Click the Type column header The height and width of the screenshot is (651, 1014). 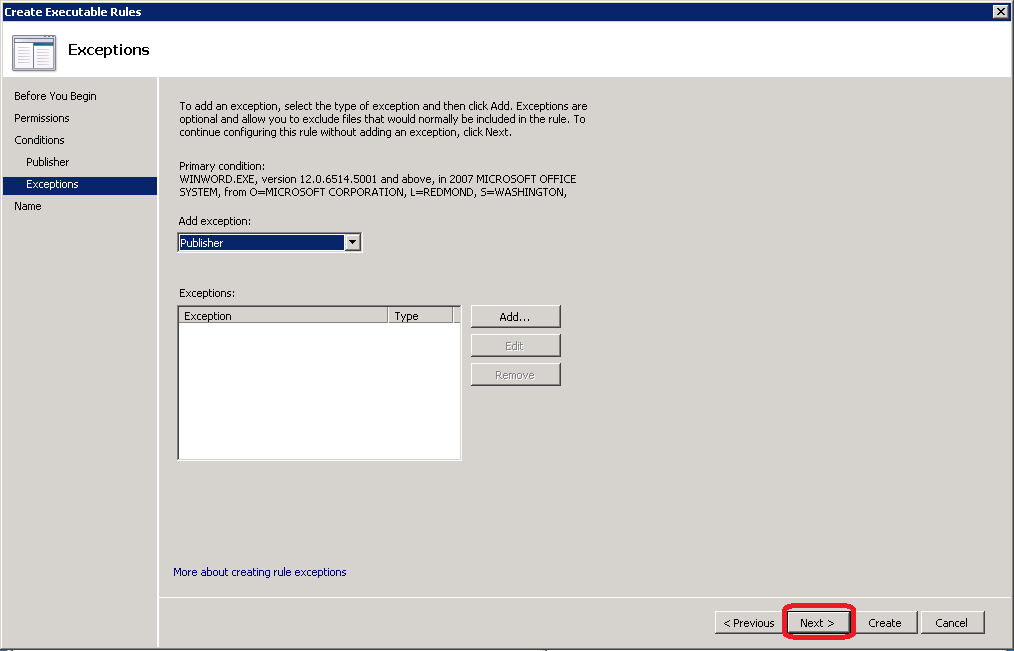coord(420,316)
